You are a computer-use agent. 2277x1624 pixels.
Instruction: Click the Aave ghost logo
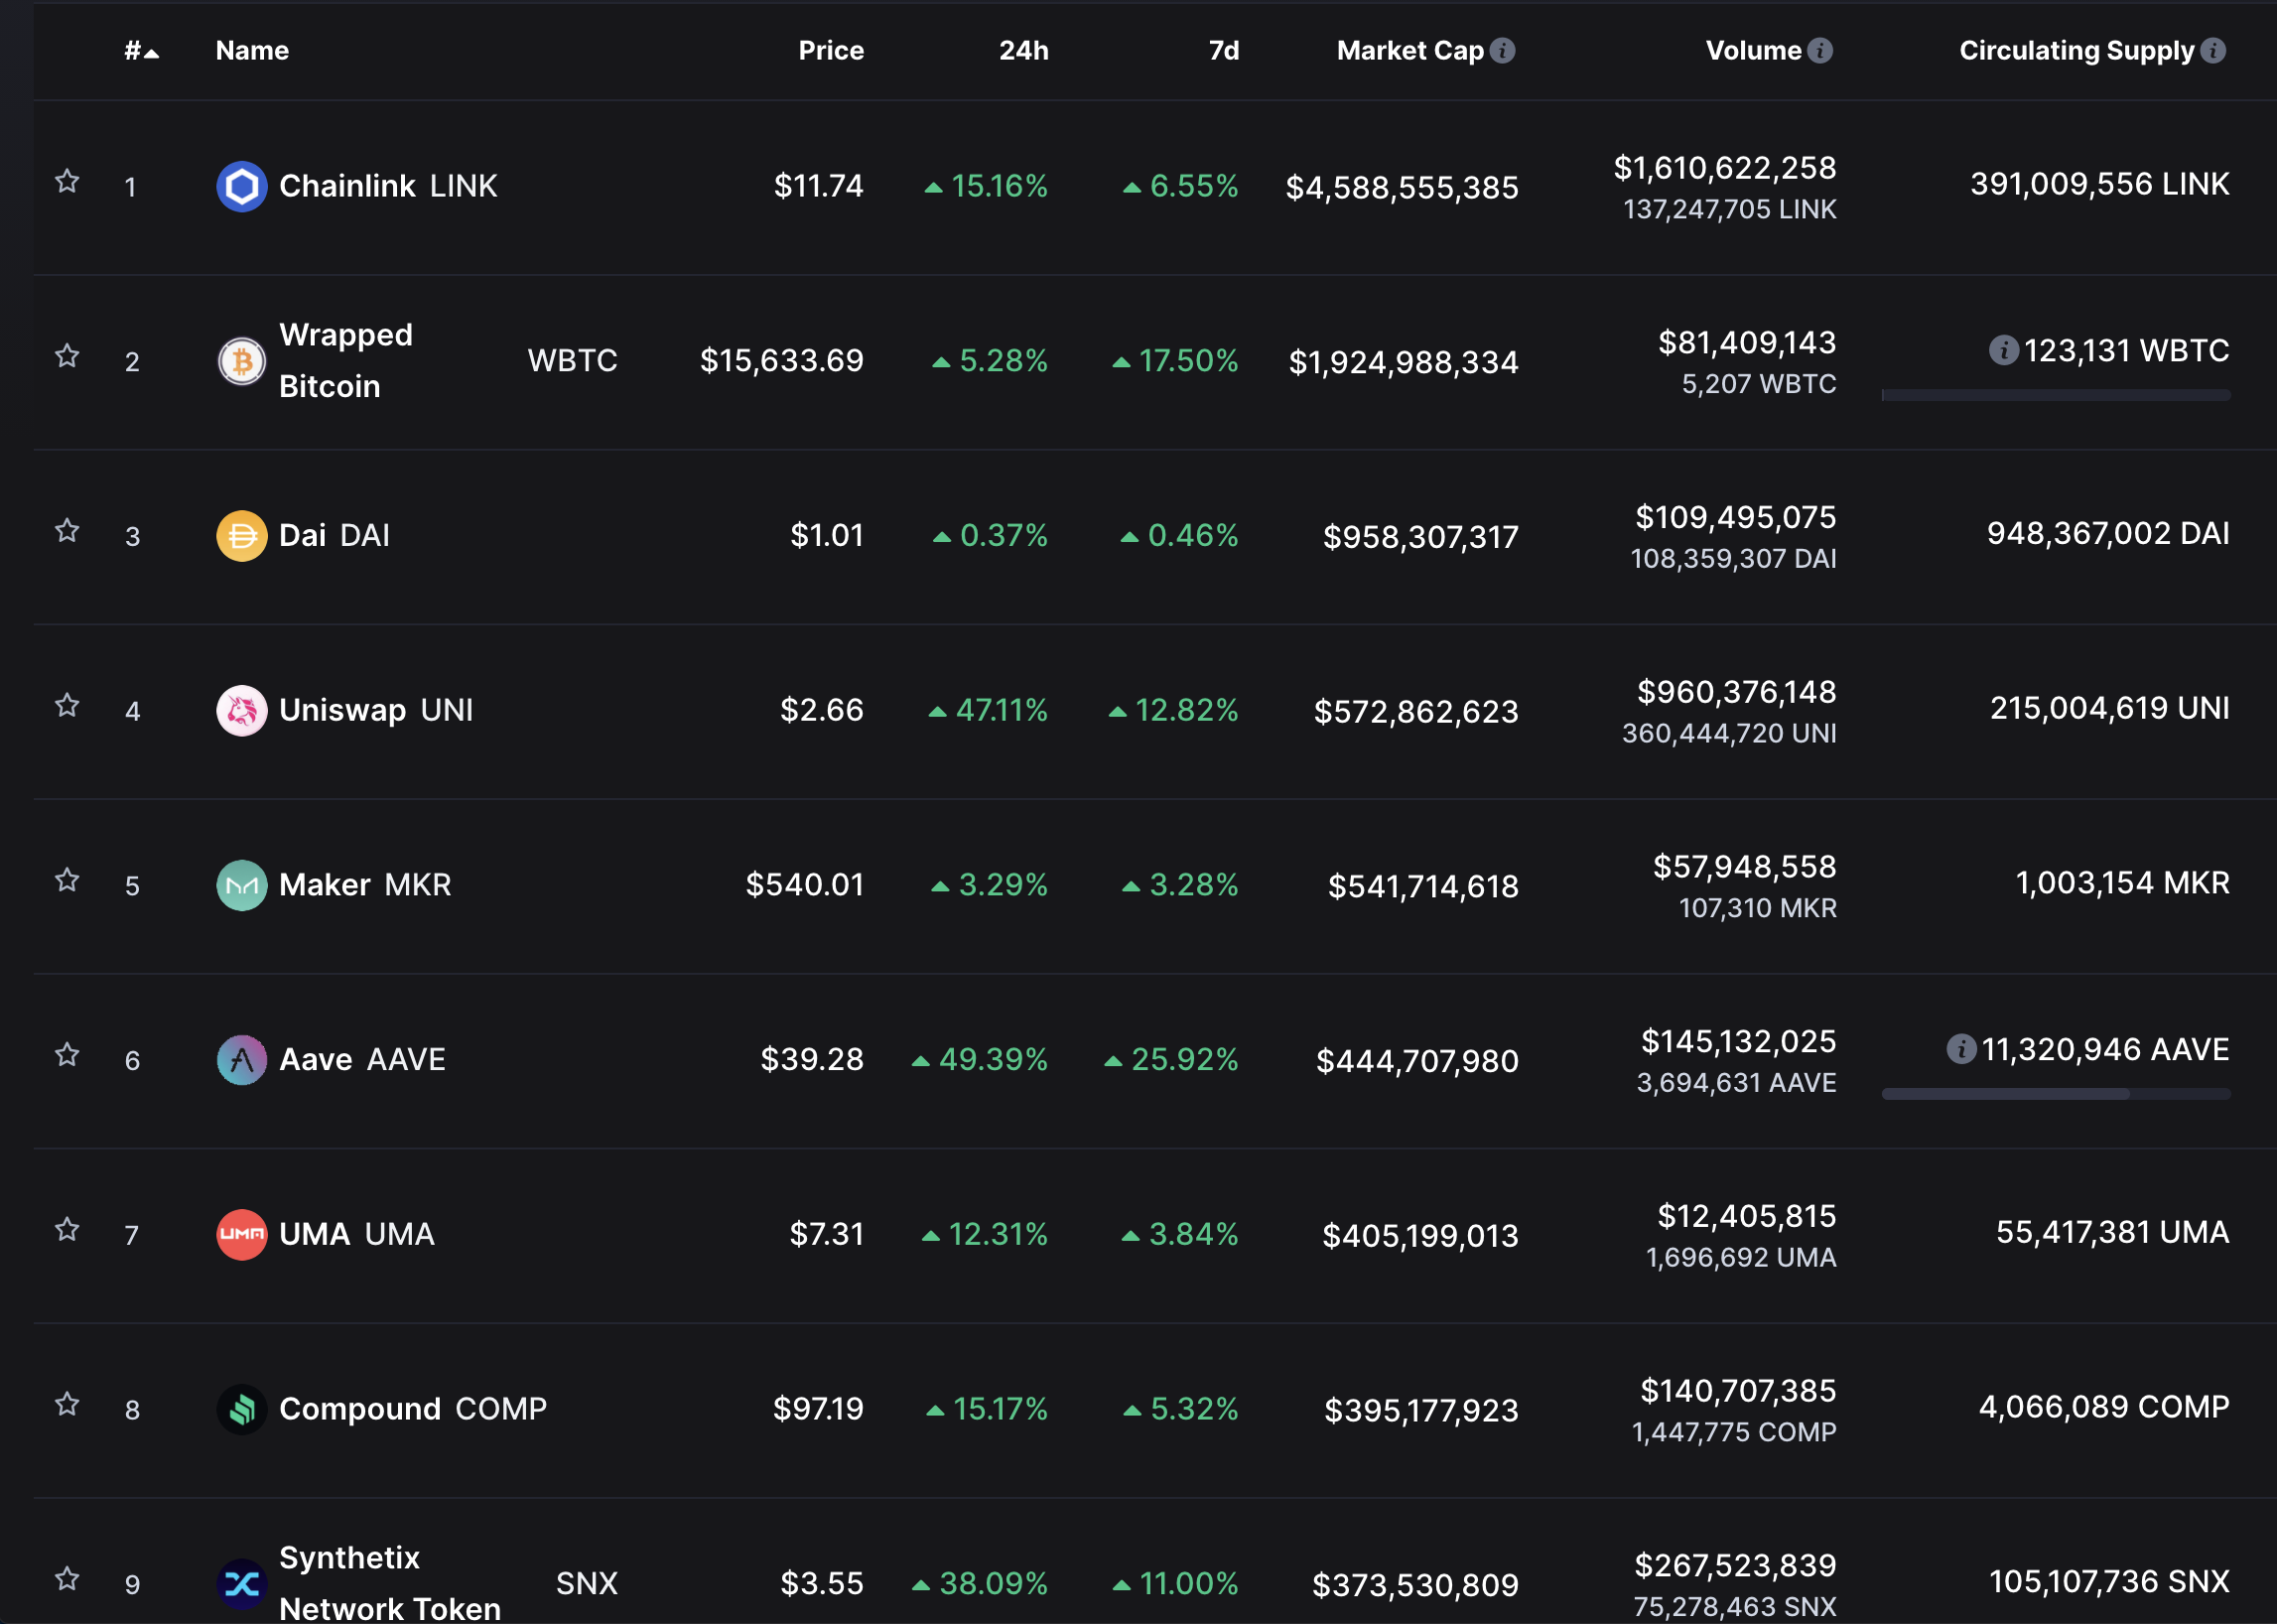pyautogui.click(x=242, y=1060)
